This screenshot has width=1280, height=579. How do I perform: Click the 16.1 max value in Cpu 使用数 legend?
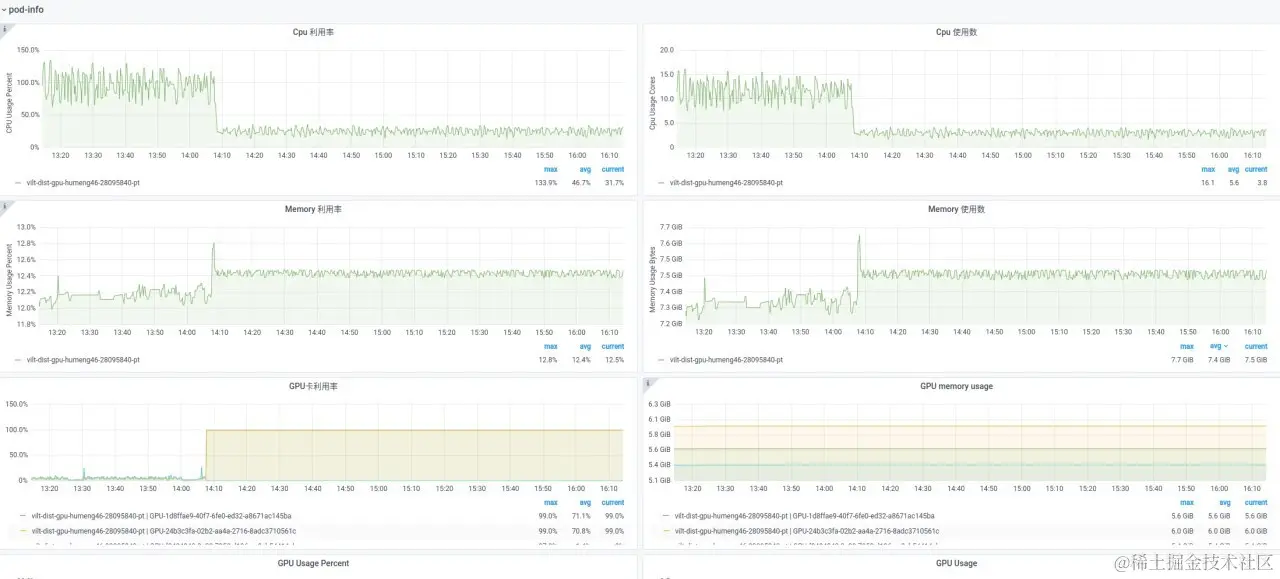(x=1206, y=183)
